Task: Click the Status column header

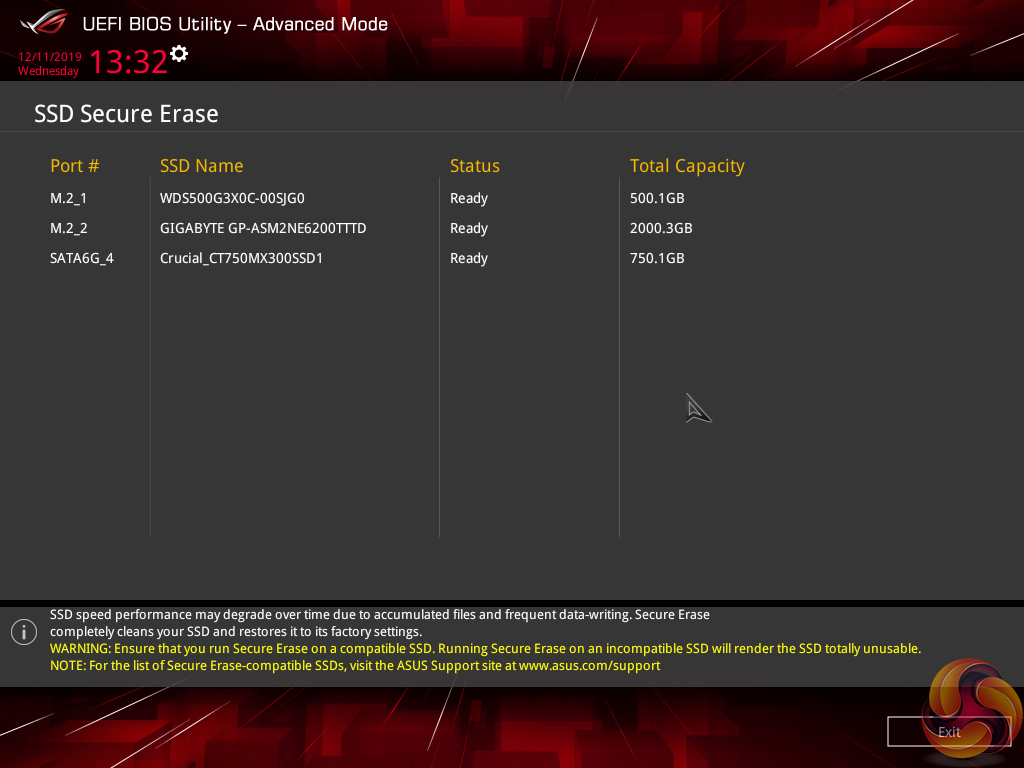Action: click(475, 166)
